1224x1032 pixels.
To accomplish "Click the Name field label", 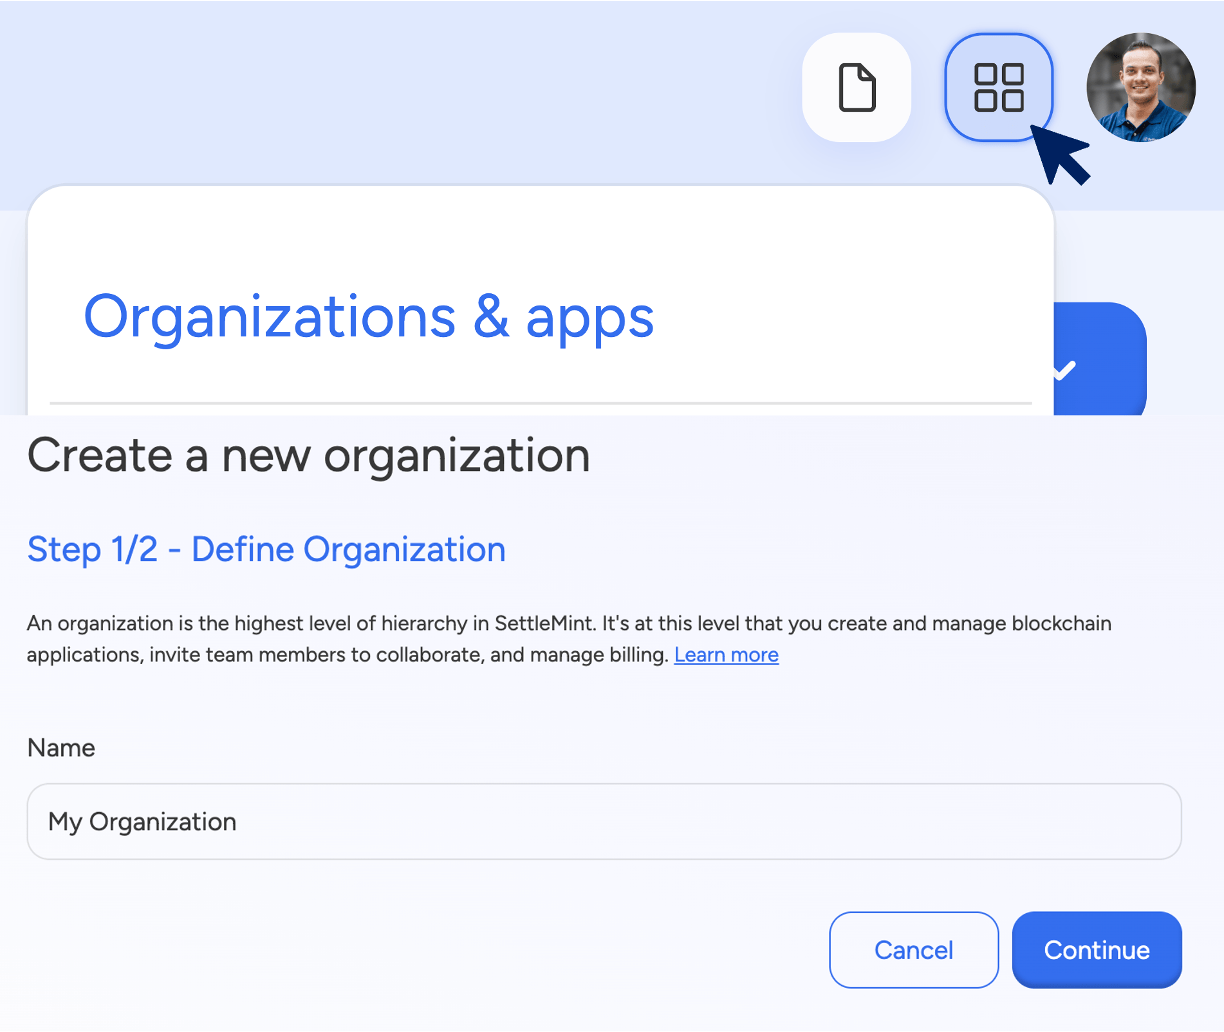I will (61, 748).
